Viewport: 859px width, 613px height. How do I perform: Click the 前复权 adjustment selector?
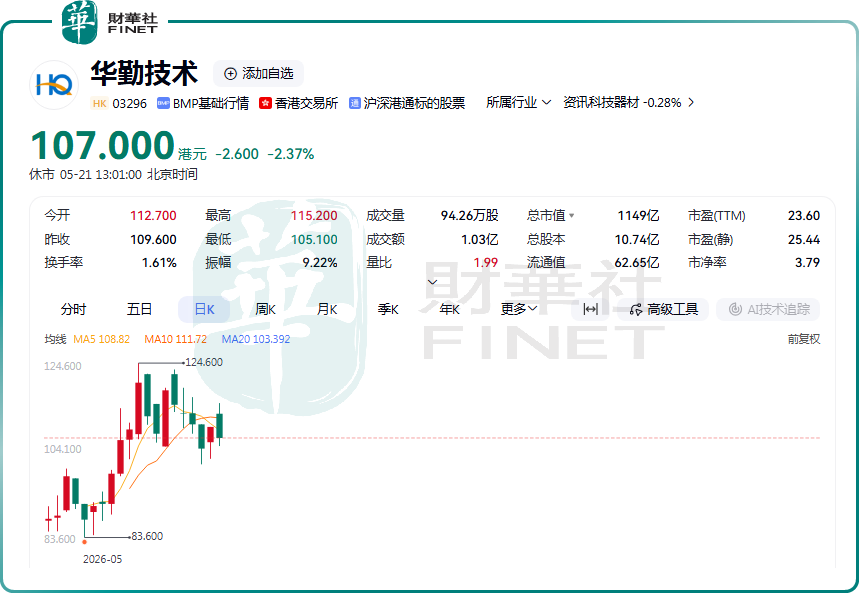pyautogui.click(x=804, y=339)
